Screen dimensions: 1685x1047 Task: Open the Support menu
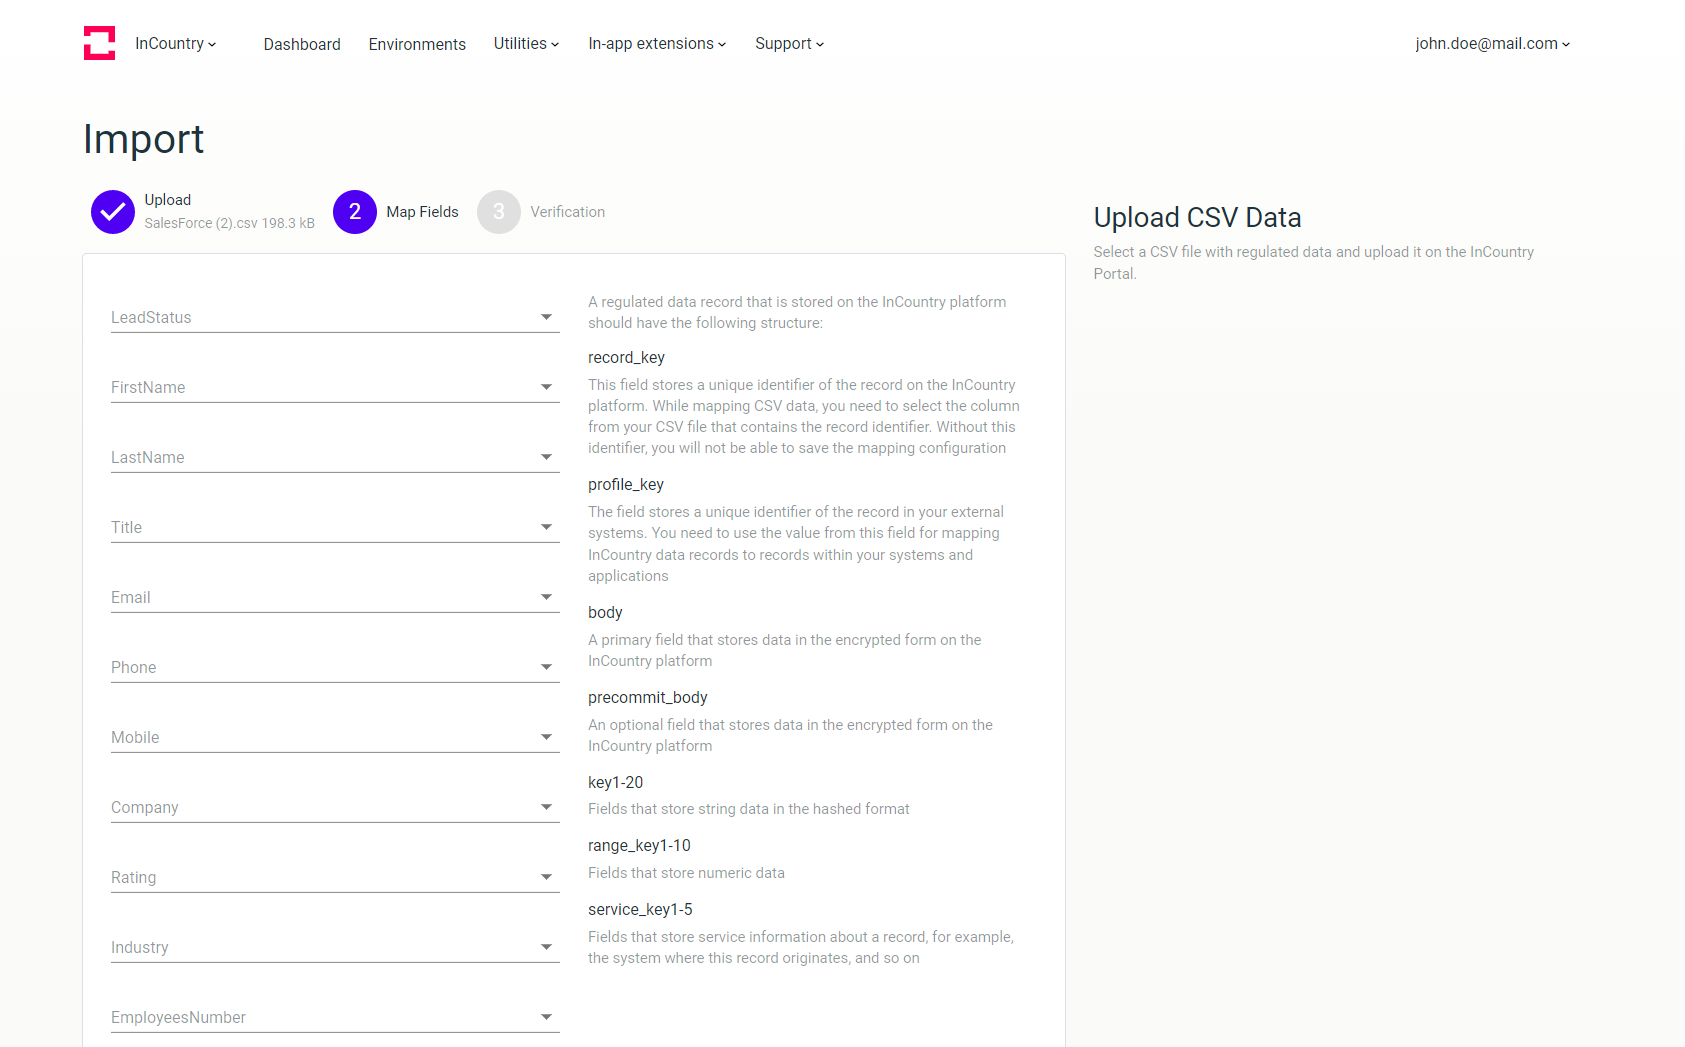pyautogui.click(x=789, y=44)
